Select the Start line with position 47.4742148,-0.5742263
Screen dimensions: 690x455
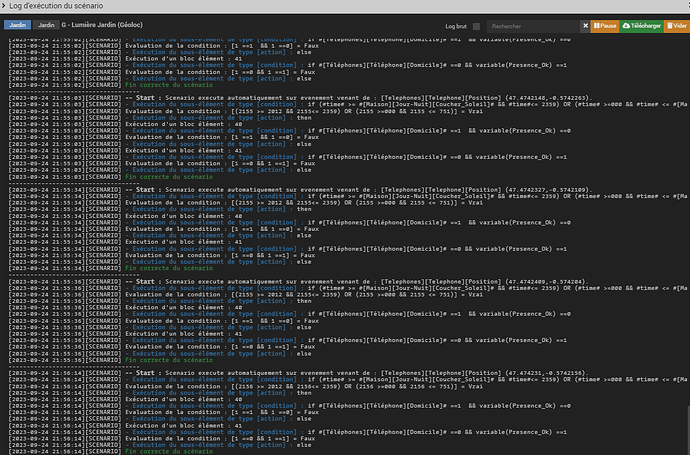click(x=301, y=98)
